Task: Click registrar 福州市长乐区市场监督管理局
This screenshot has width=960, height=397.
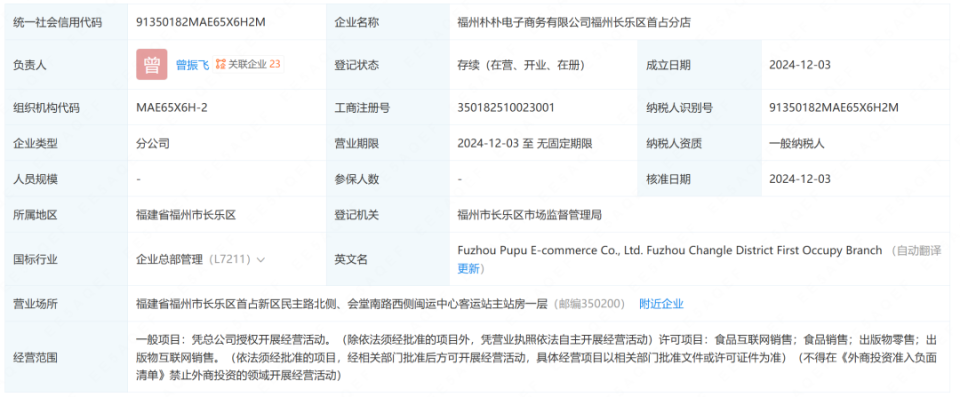Action: coord(530,215)
